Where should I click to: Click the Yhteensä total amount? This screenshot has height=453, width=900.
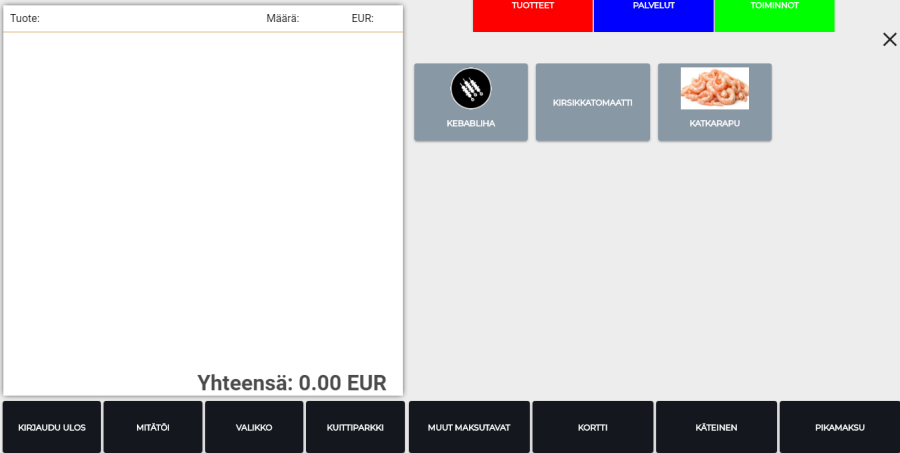click(291, 382)
